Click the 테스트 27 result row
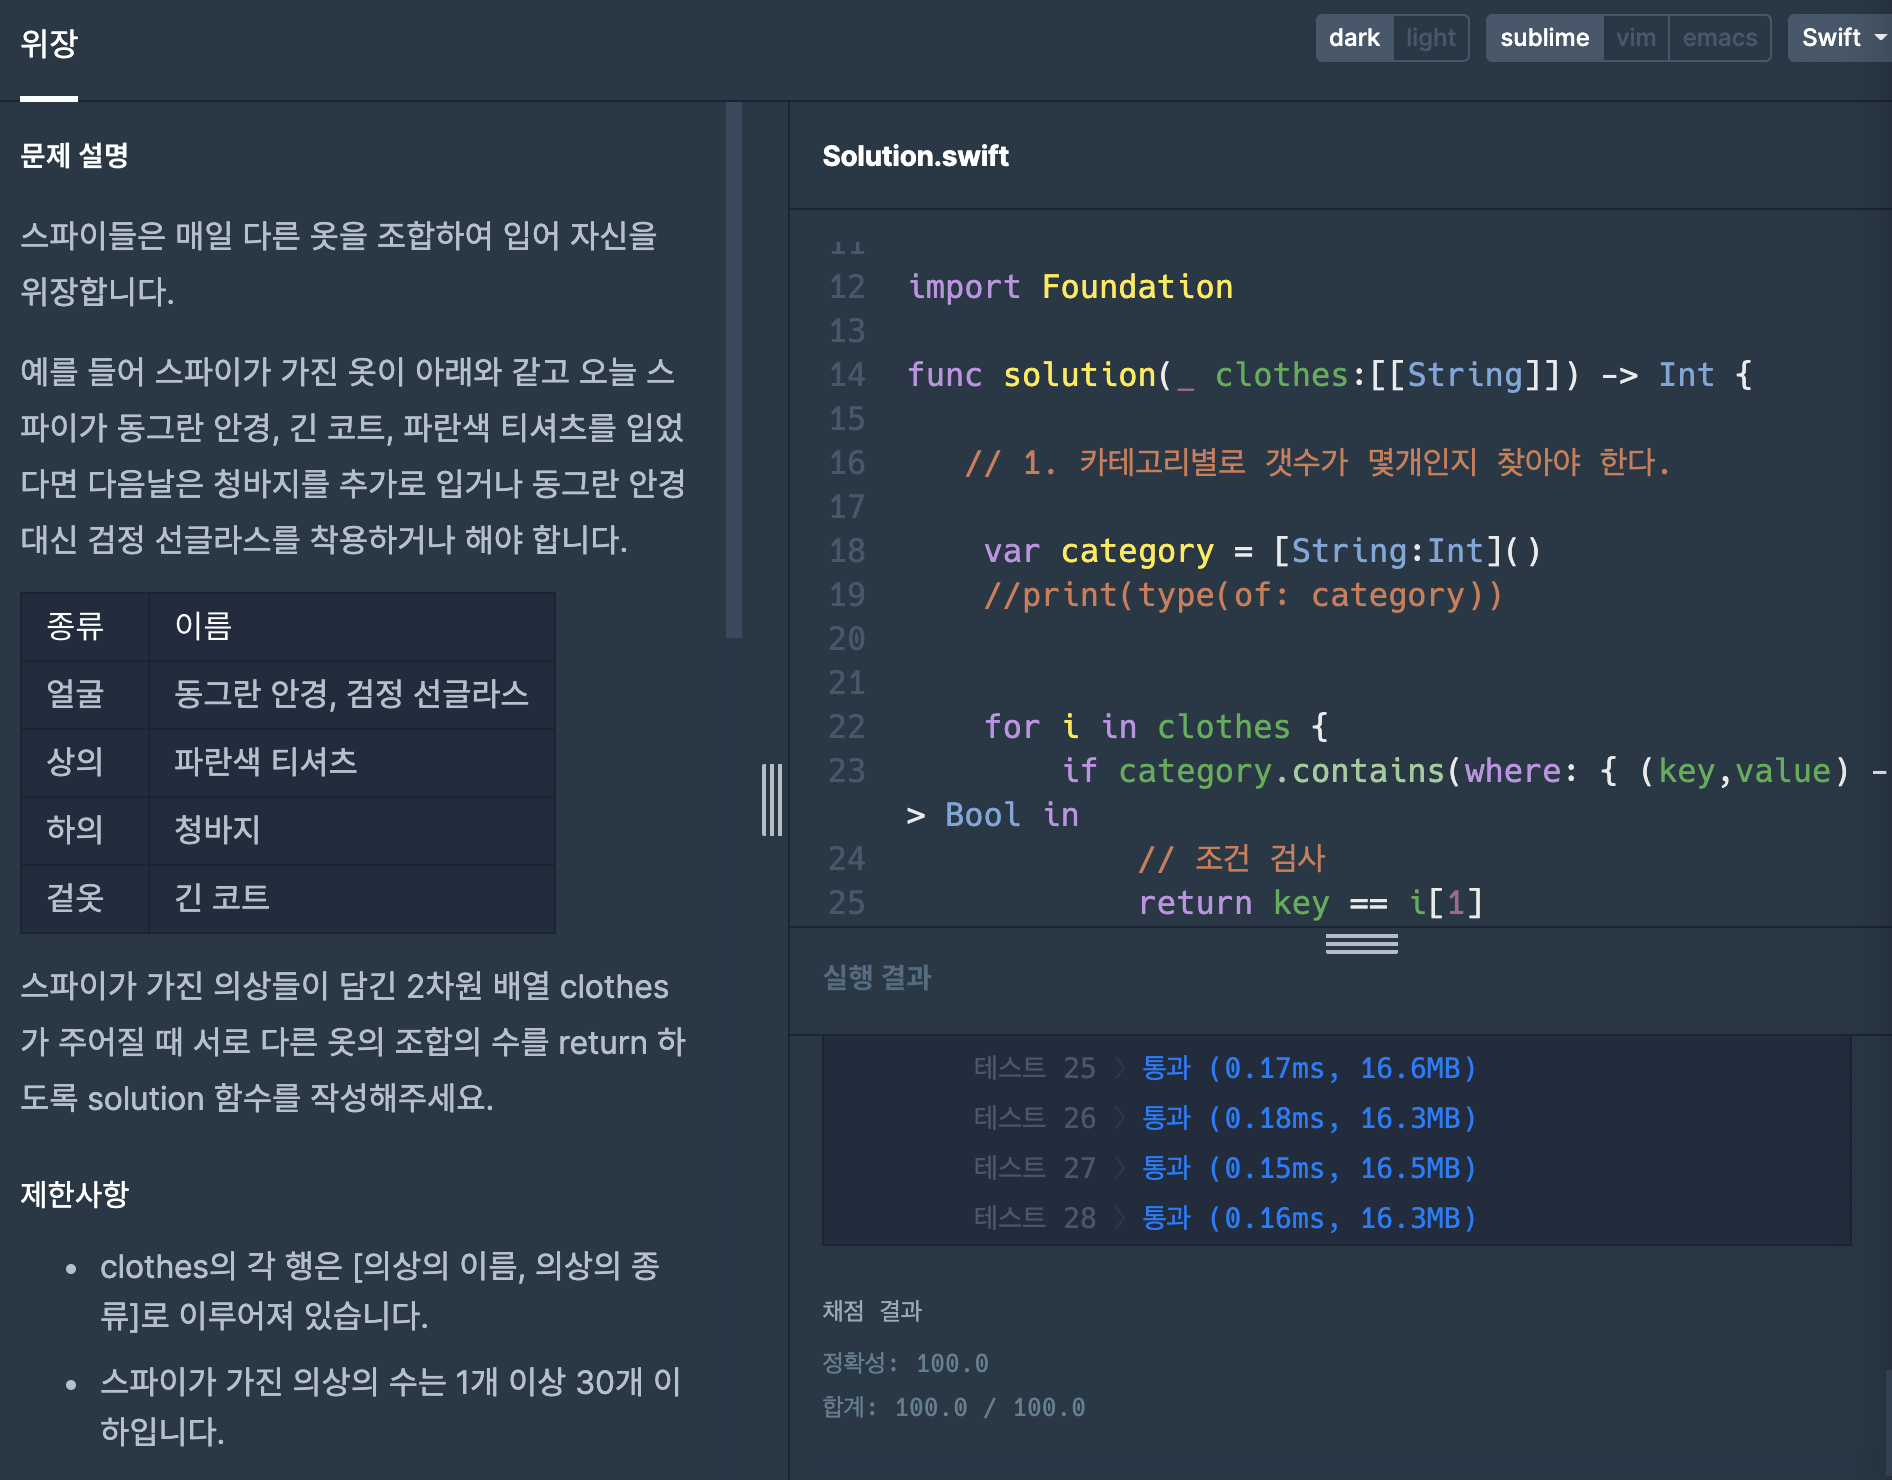The width and height of the screenshot is (1892, 1480). click(x=1225, y=1168)
